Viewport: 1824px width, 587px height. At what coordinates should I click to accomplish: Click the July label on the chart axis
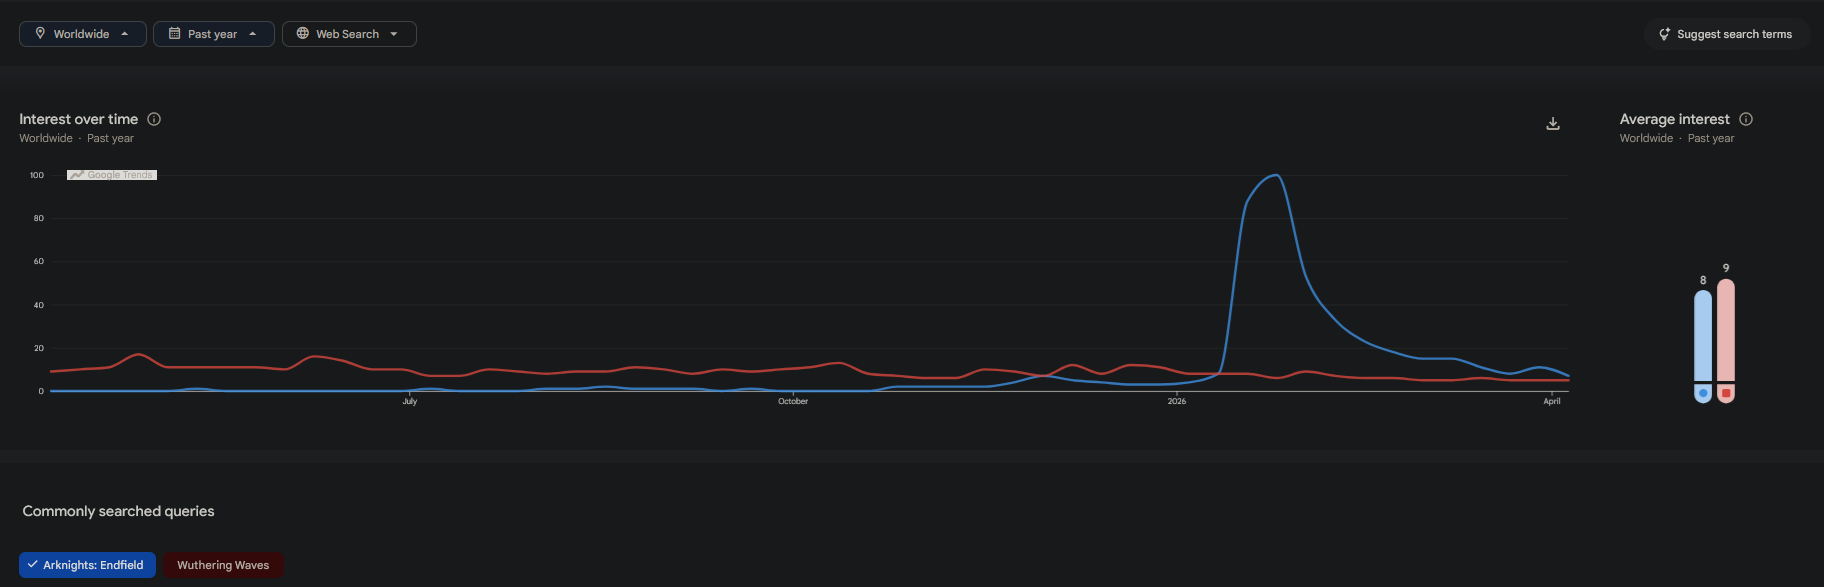(410, 401)
